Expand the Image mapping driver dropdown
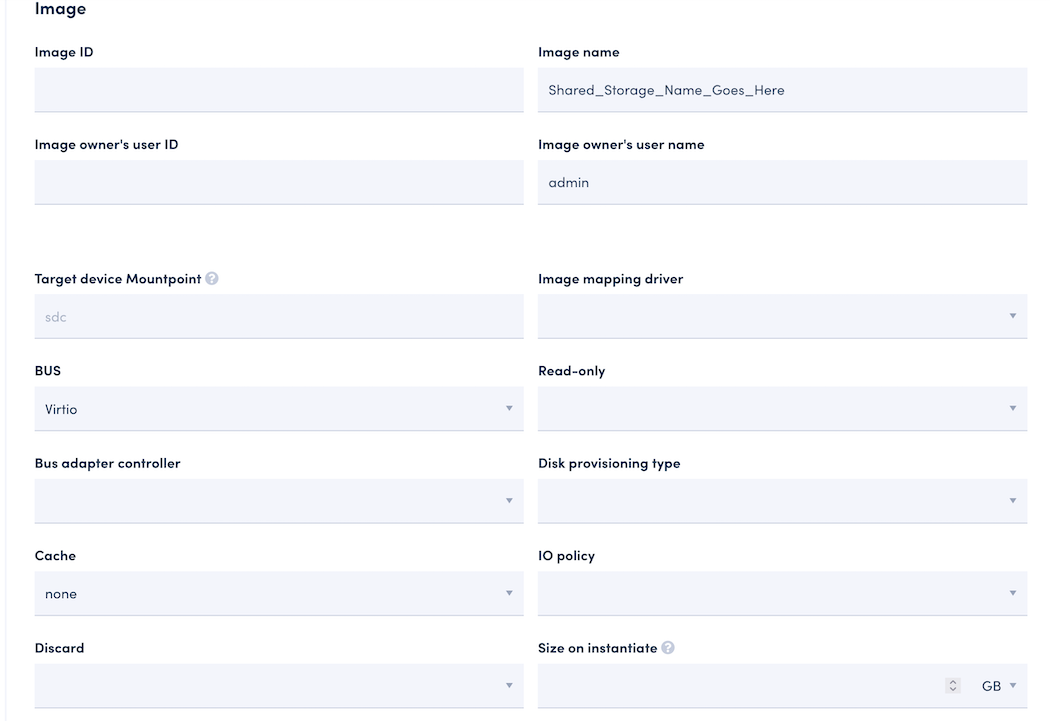Screen dimensions: 1050x721 coord(782,316)
